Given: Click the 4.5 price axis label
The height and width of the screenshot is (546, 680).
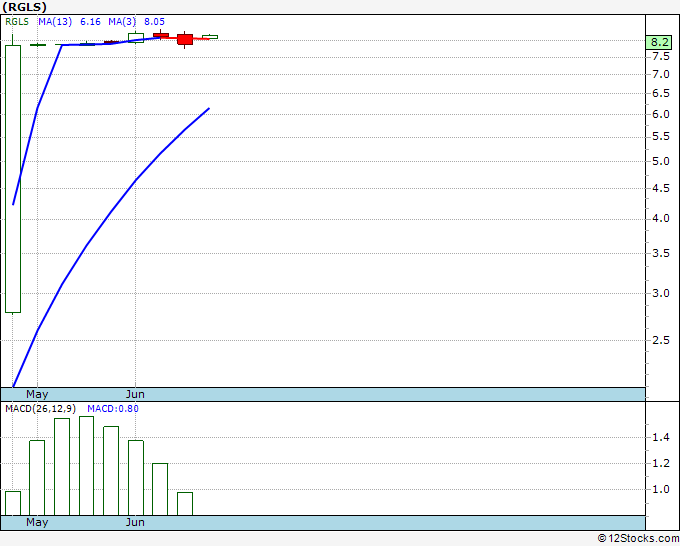Looking at the screenshot, I should pos(661,189).
